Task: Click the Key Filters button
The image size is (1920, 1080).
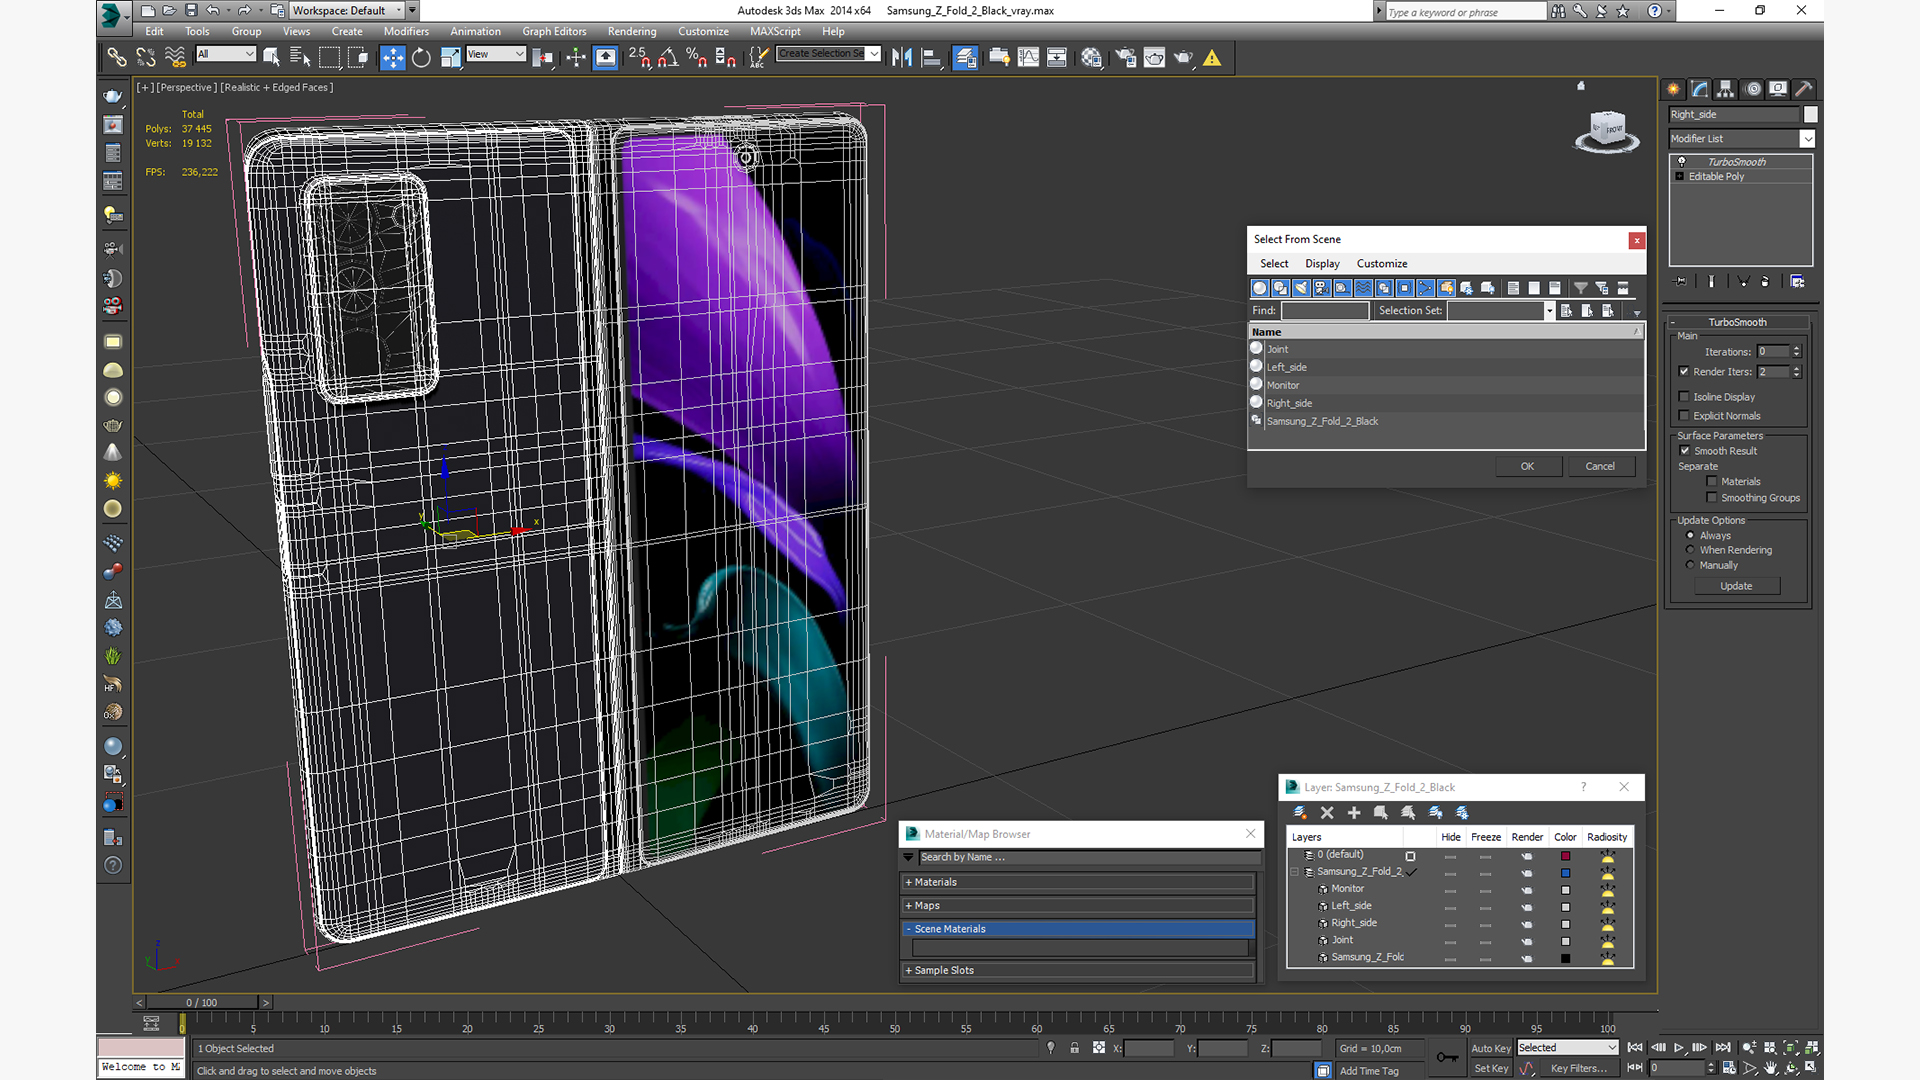Action: [x=1579, y=1069]
